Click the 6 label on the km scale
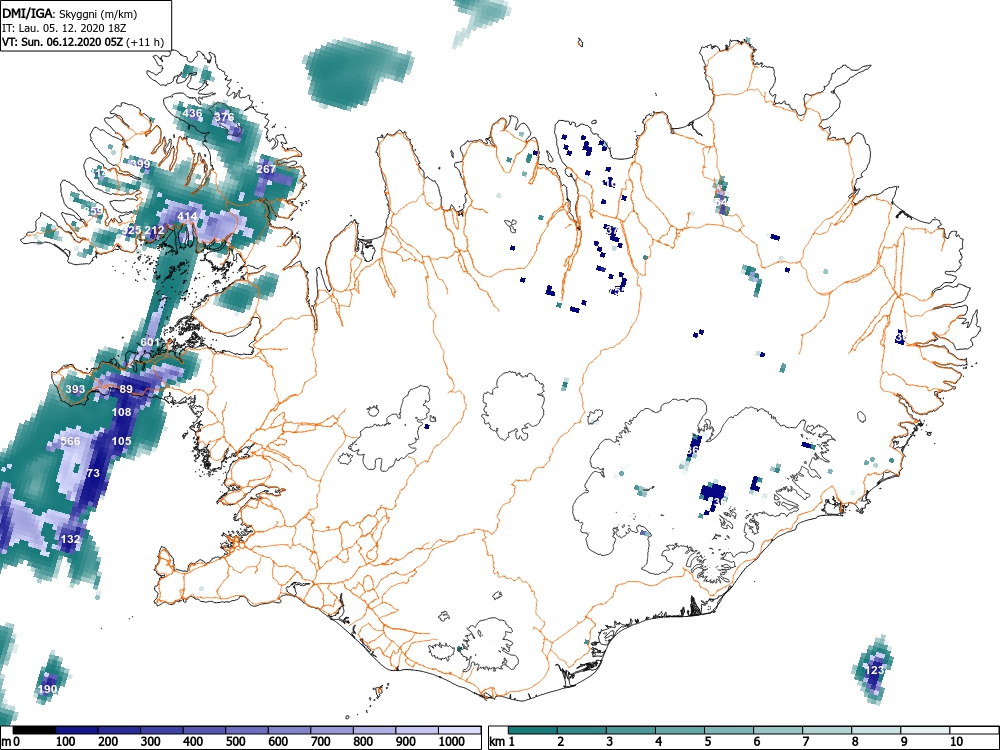The image size is (1000, 750). click(x=756, y=741)
